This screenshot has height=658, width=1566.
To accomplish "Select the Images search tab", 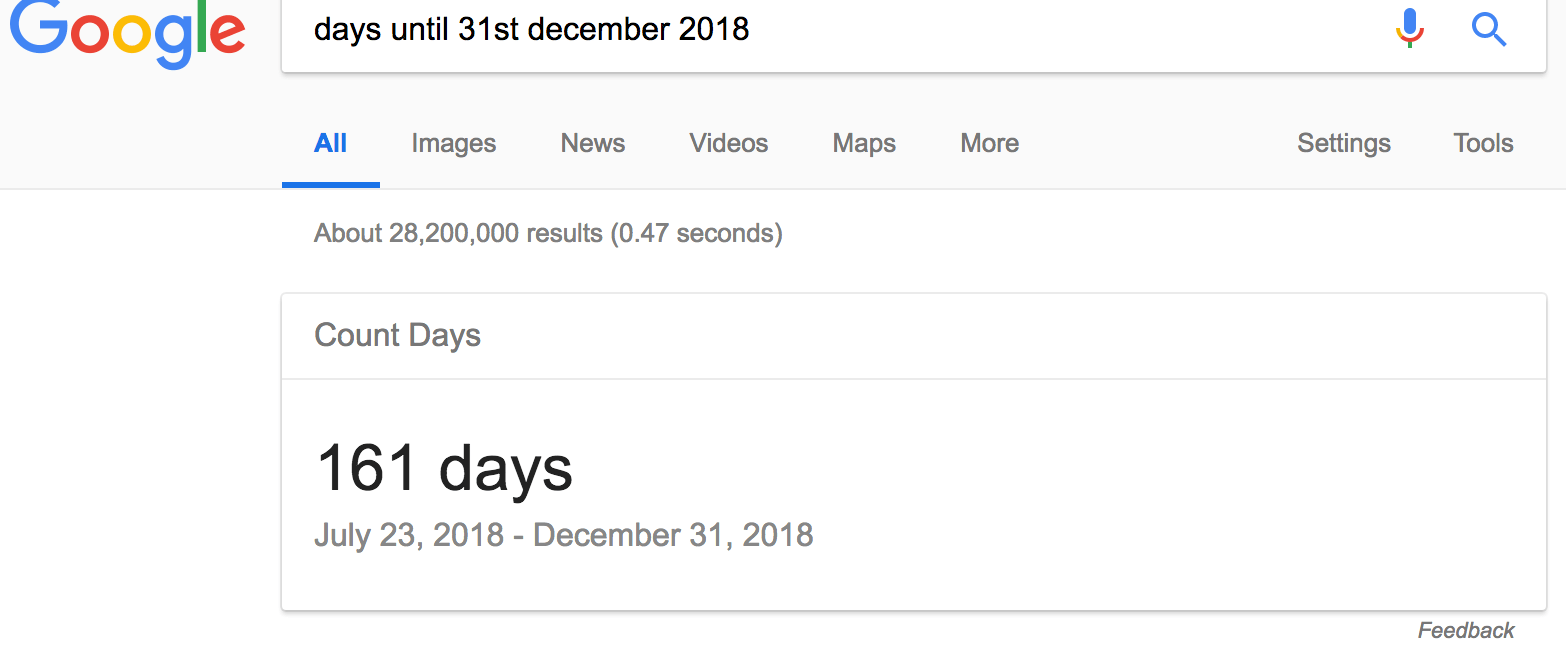I will (453, 143).
